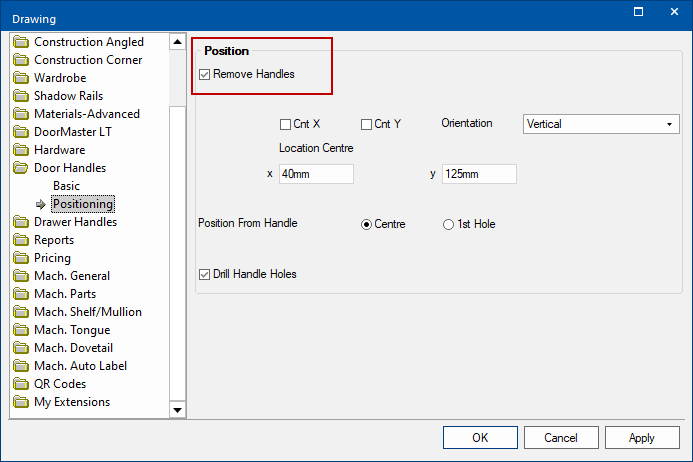
Task: Toggle the Drill Handle Holes checkbox
Action: (205, 274)
